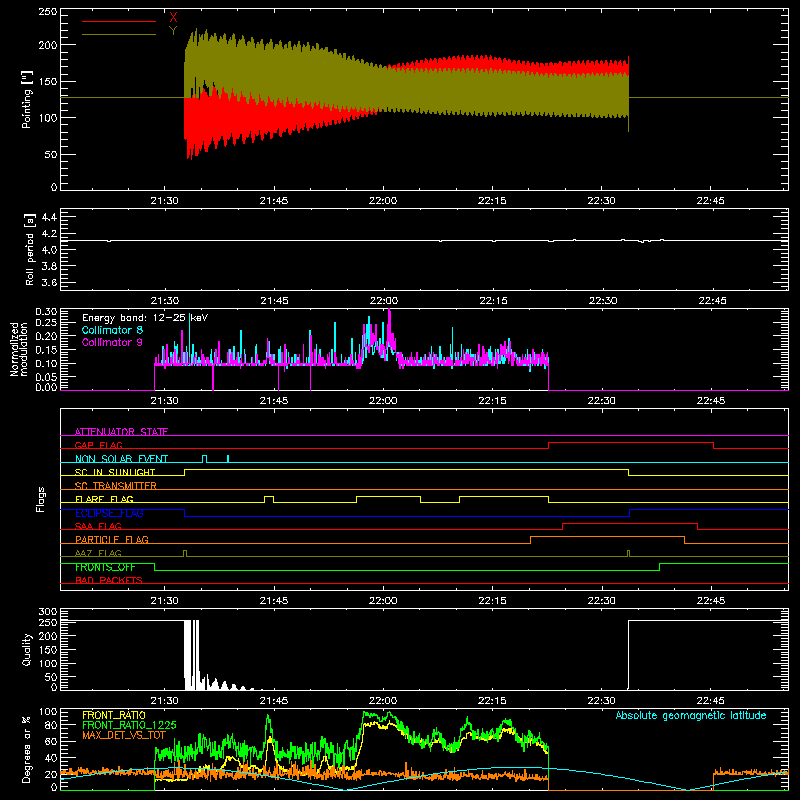The height and width of the screenshot is (800, 800).
Task: Click the yellow FRONT_RATIO legend entry
Action: (113, 715)
